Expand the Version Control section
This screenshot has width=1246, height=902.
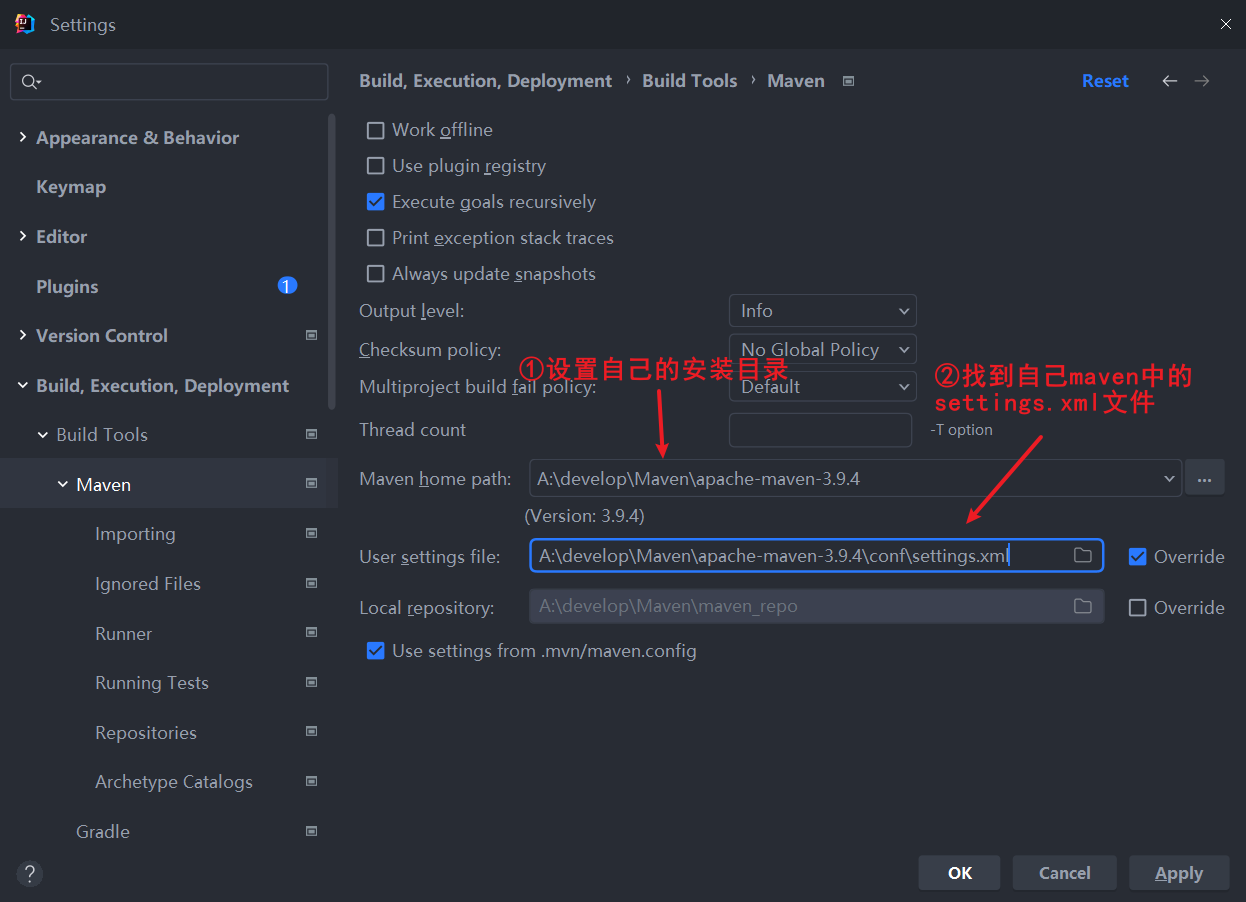22,336
